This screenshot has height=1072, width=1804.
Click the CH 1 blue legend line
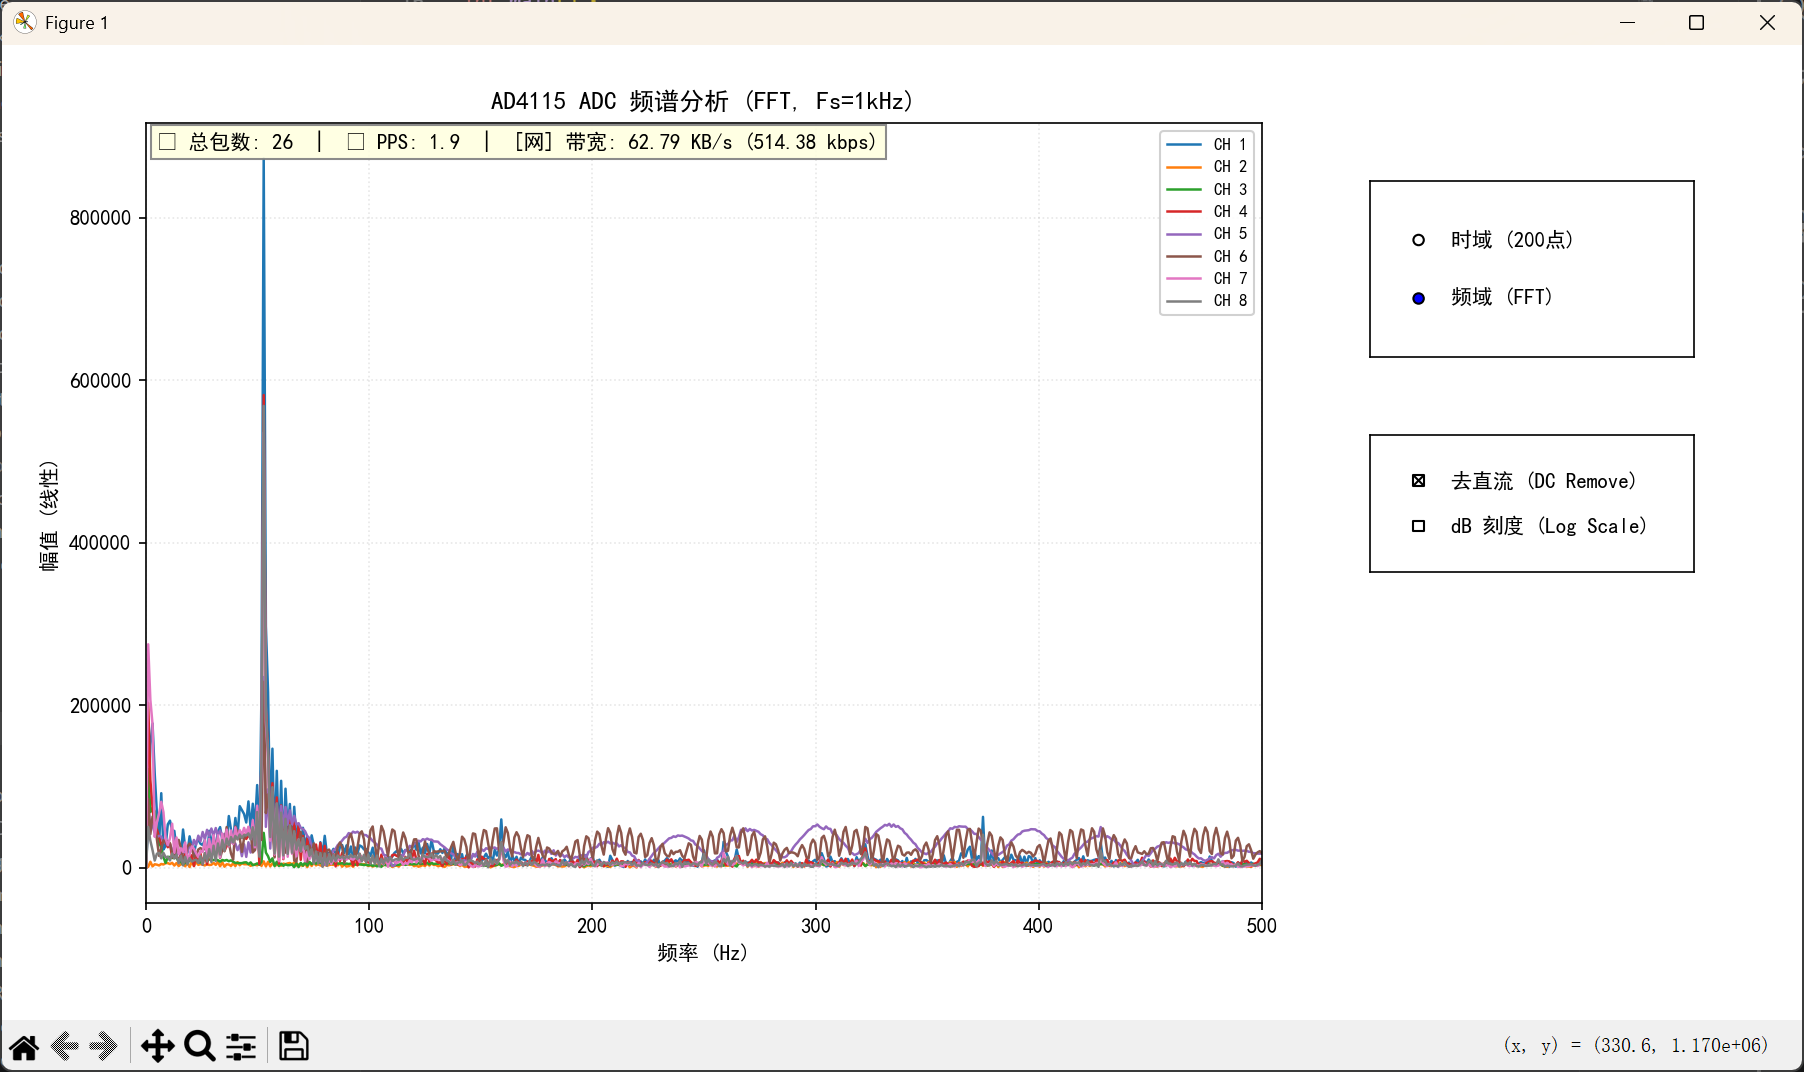[1184, 145]
